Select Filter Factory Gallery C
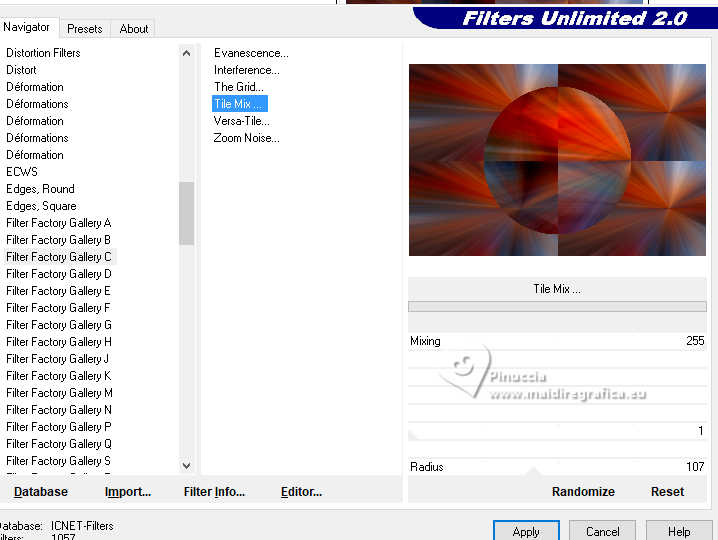The image size is (718, 540). [59, 257]
